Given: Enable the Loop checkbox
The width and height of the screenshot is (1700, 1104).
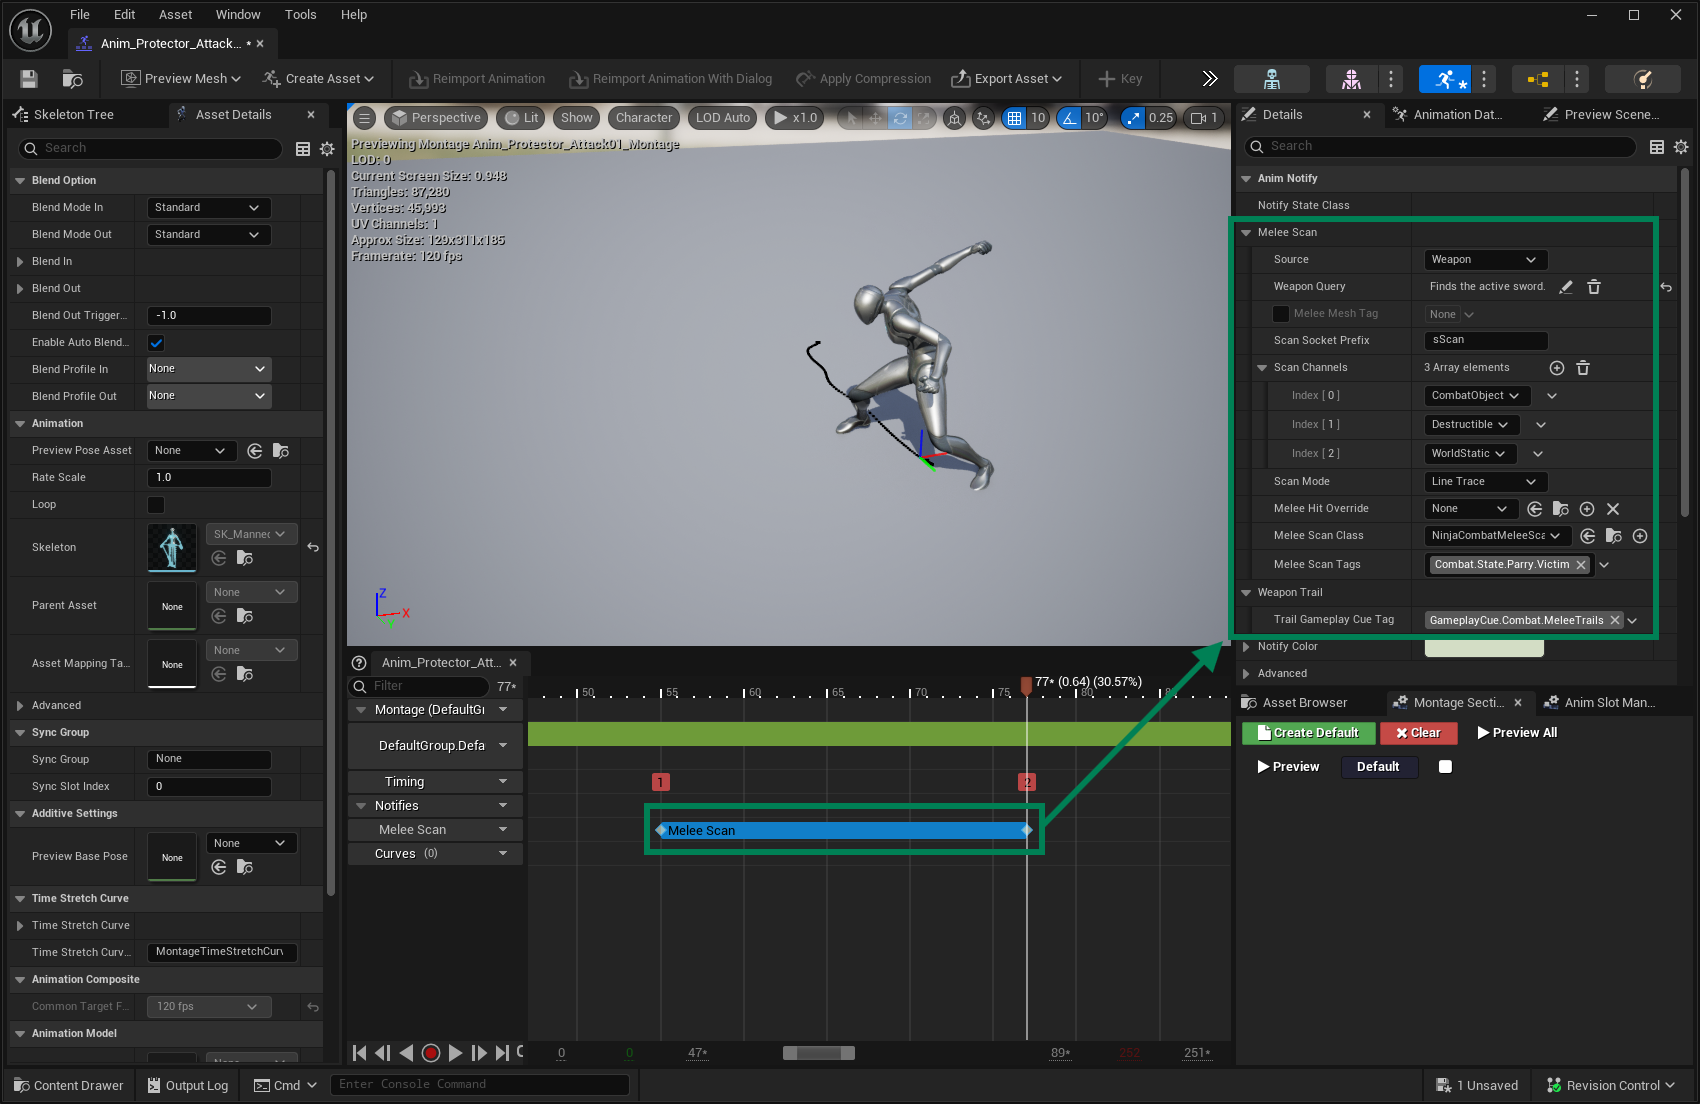Looking at the screenshot, I should click(x=157, y=505).
